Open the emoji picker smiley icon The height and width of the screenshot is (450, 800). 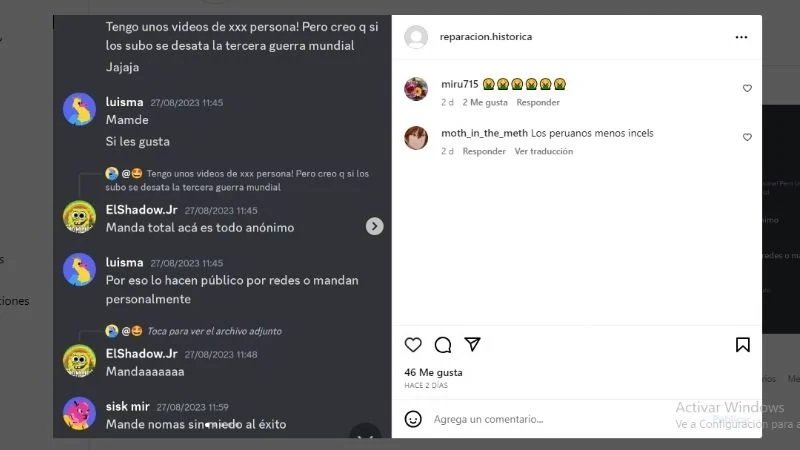click(413, 419)
